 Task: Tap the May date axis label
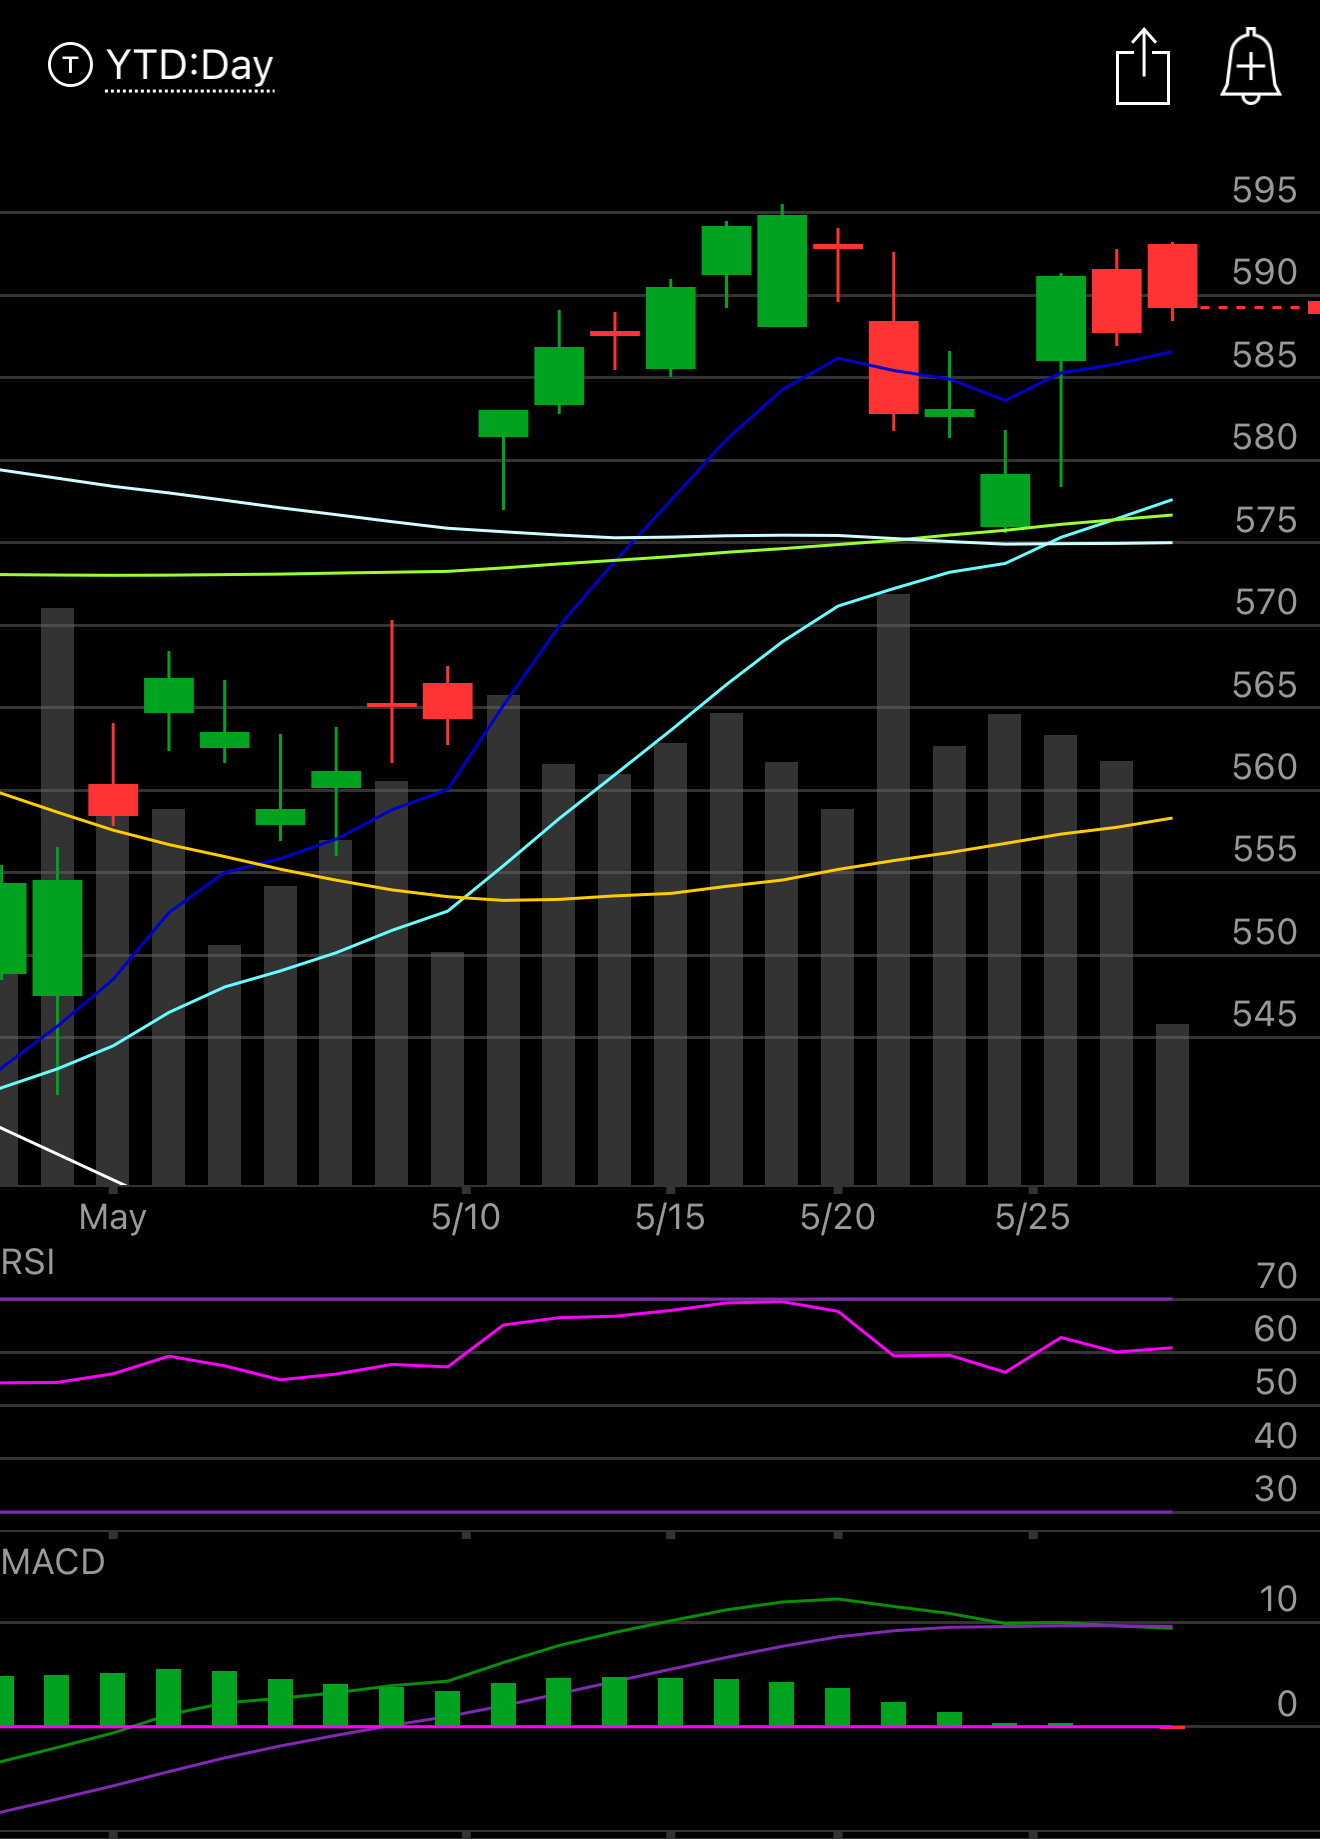(x=113, y=1217)
